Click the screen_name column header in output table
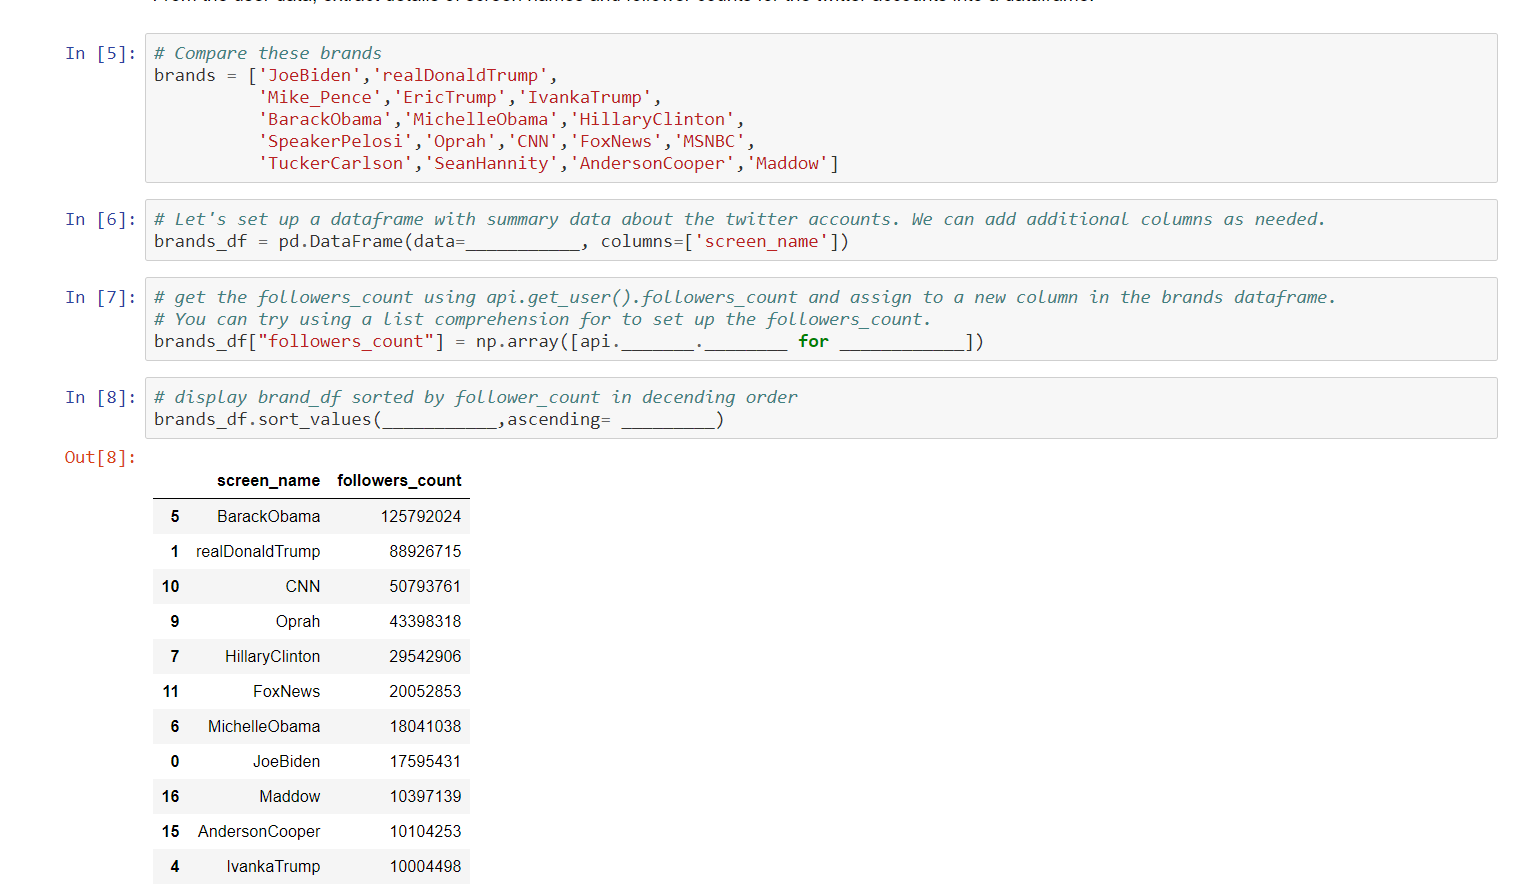This screenshot has height=891, width=1513. (268, 481)
